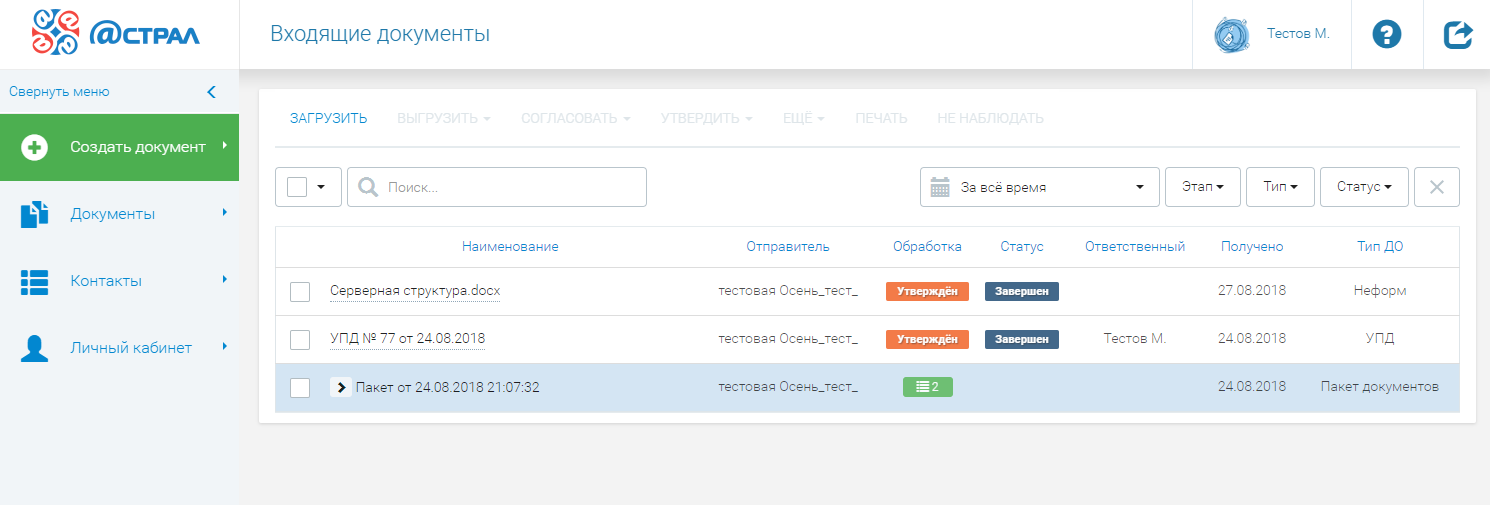Open the Личный кабинет menu item
1490x505 pixels.
119,348
